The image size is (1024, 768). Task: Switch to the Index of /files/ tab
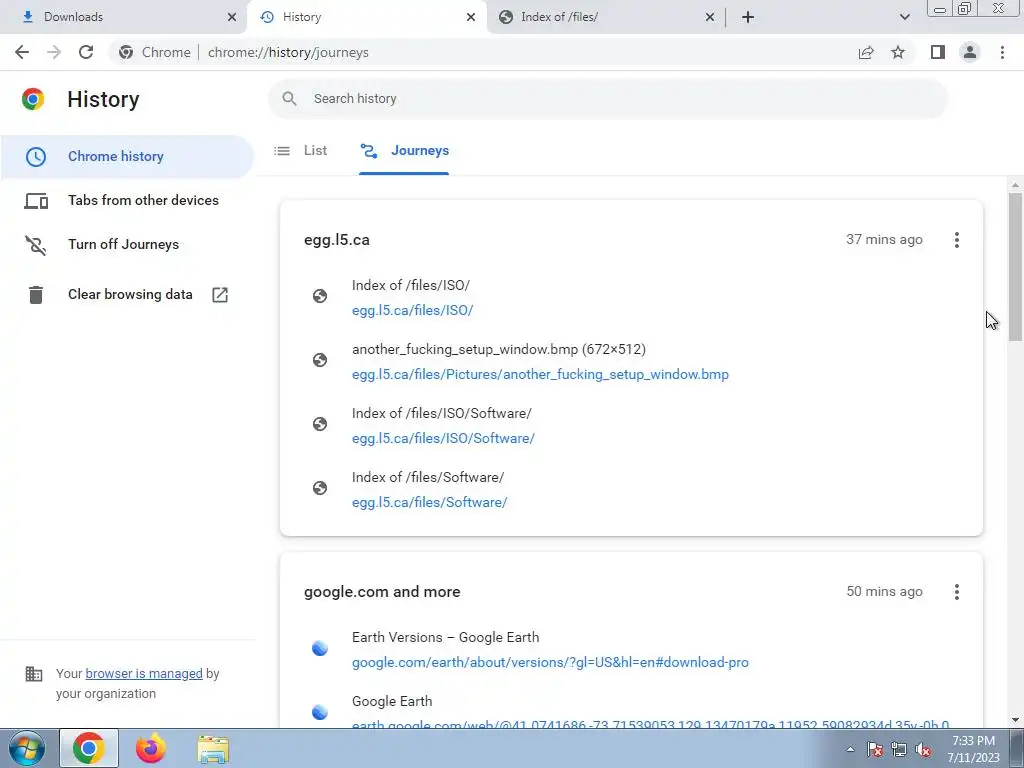[x=605, y=17]
